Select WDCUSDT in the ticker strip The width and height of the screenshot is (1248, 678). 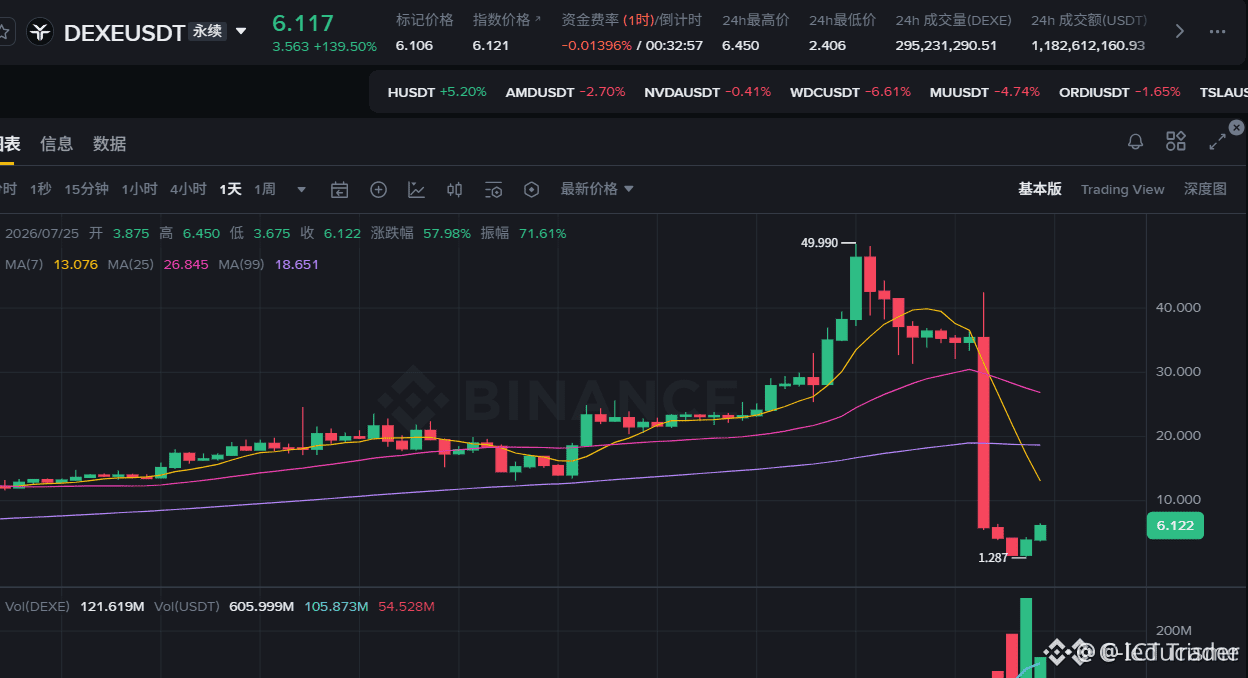850,92
